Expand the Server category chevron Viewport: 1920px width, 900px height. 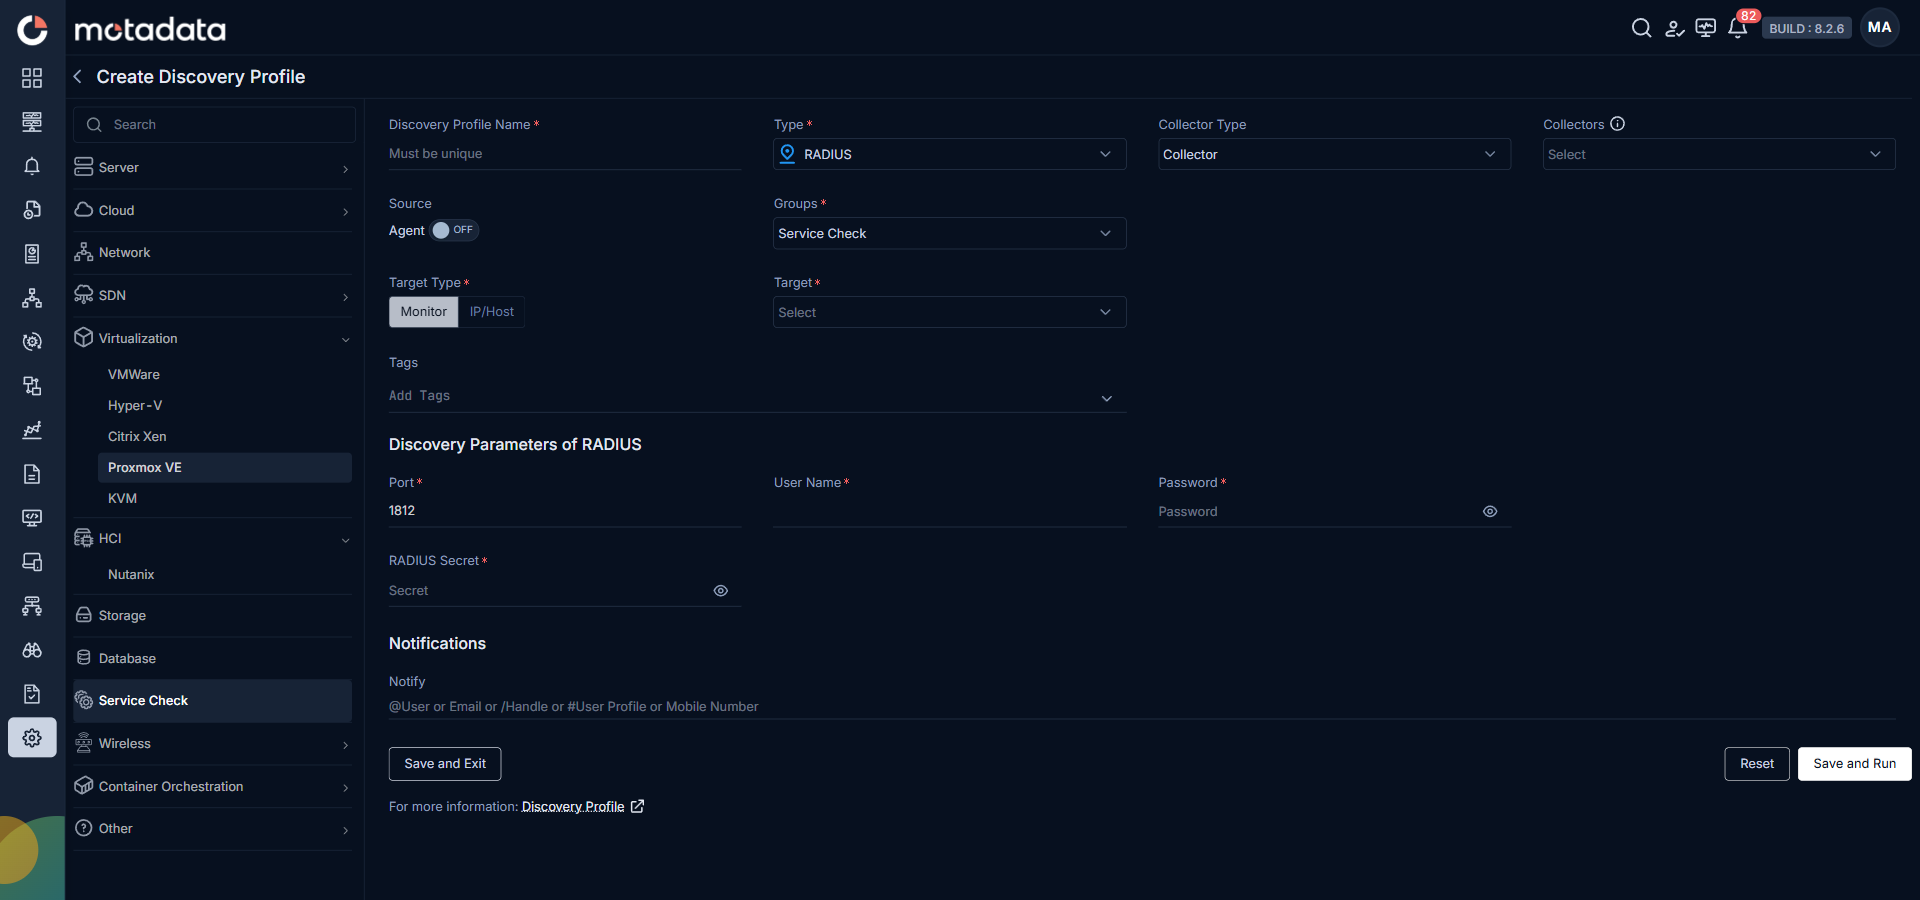tap(346, 169)
